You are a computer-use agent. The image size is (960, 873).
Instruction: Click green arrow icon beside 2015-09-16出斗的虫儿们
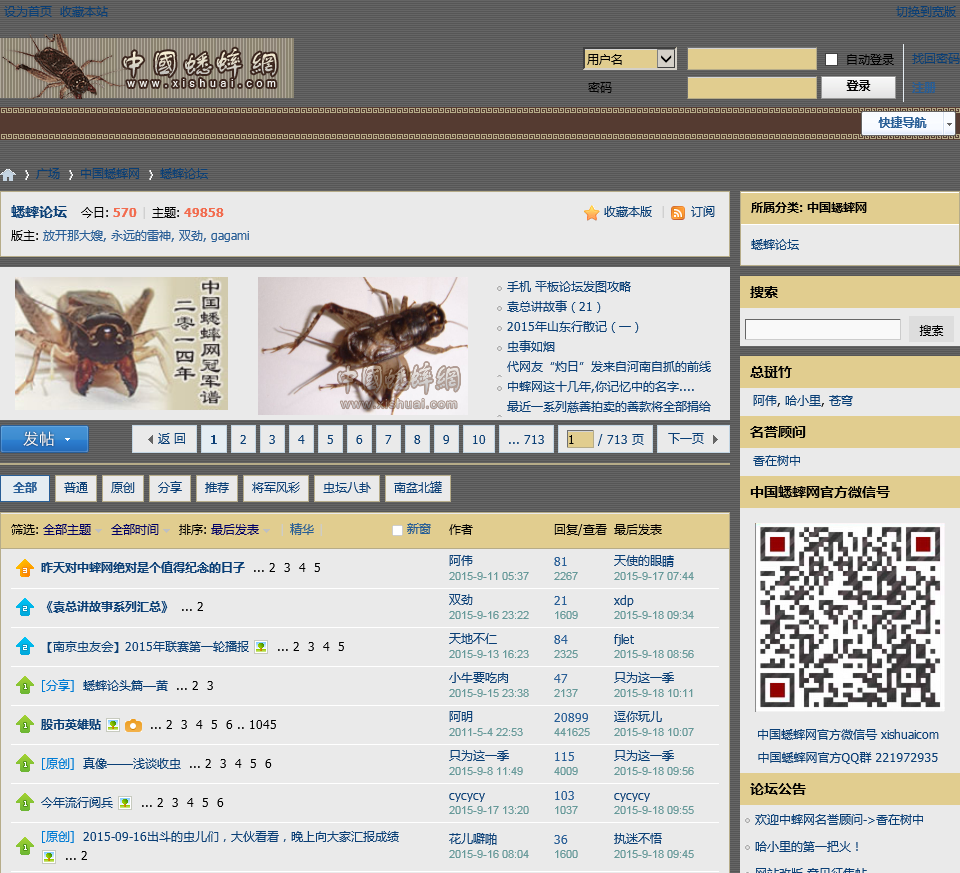click(x=24, y=845)
